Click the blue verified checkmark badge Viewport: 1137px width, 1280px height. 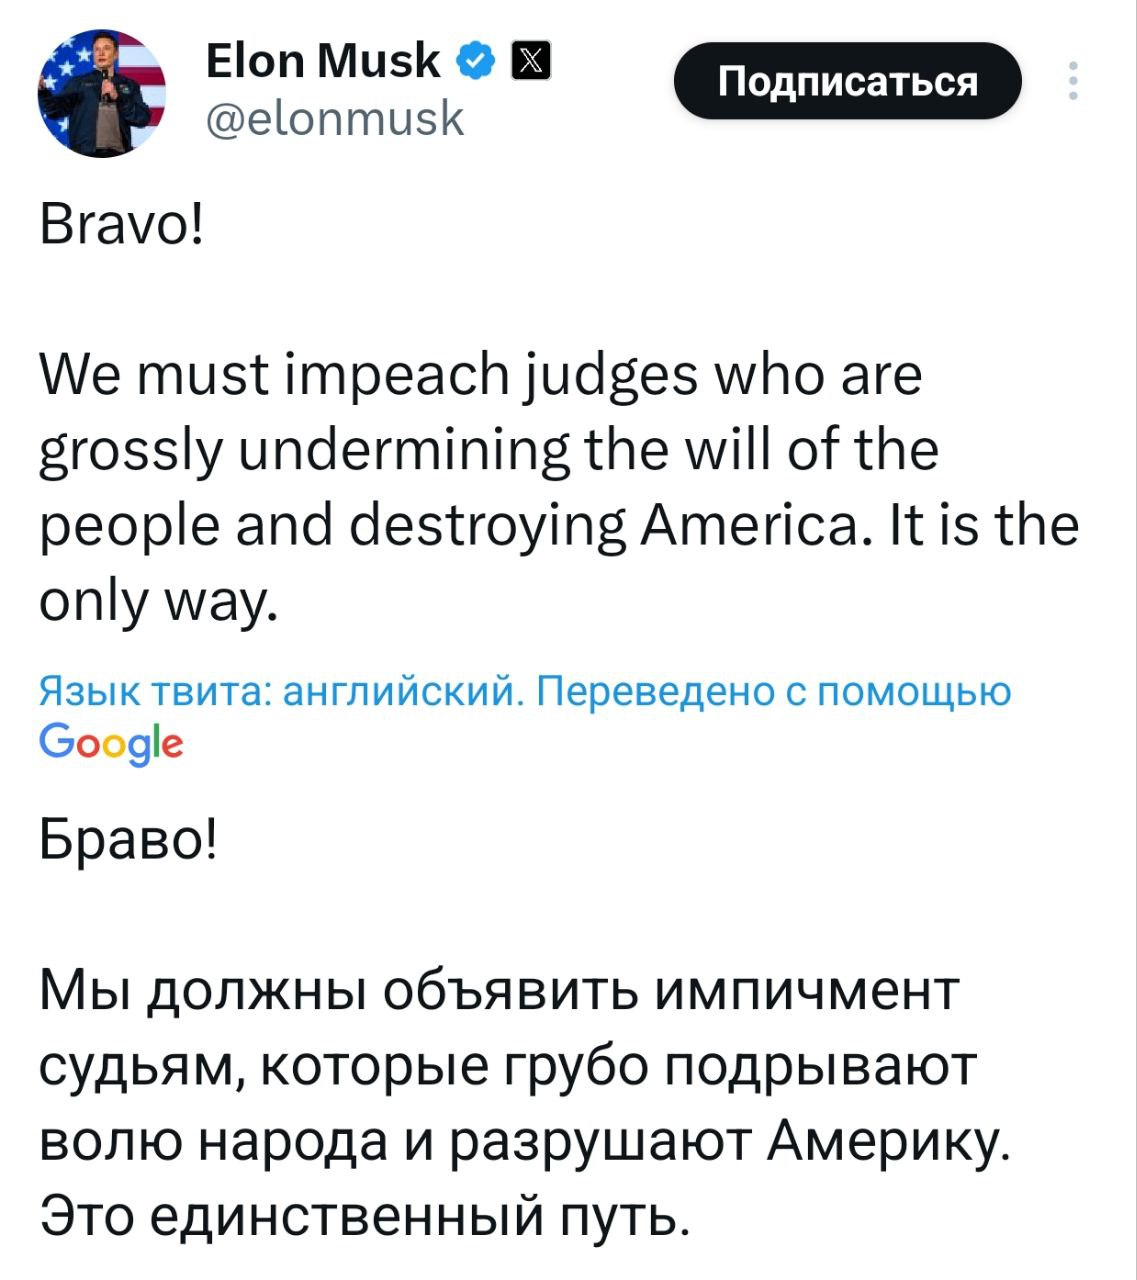click(x=476, y=62)
